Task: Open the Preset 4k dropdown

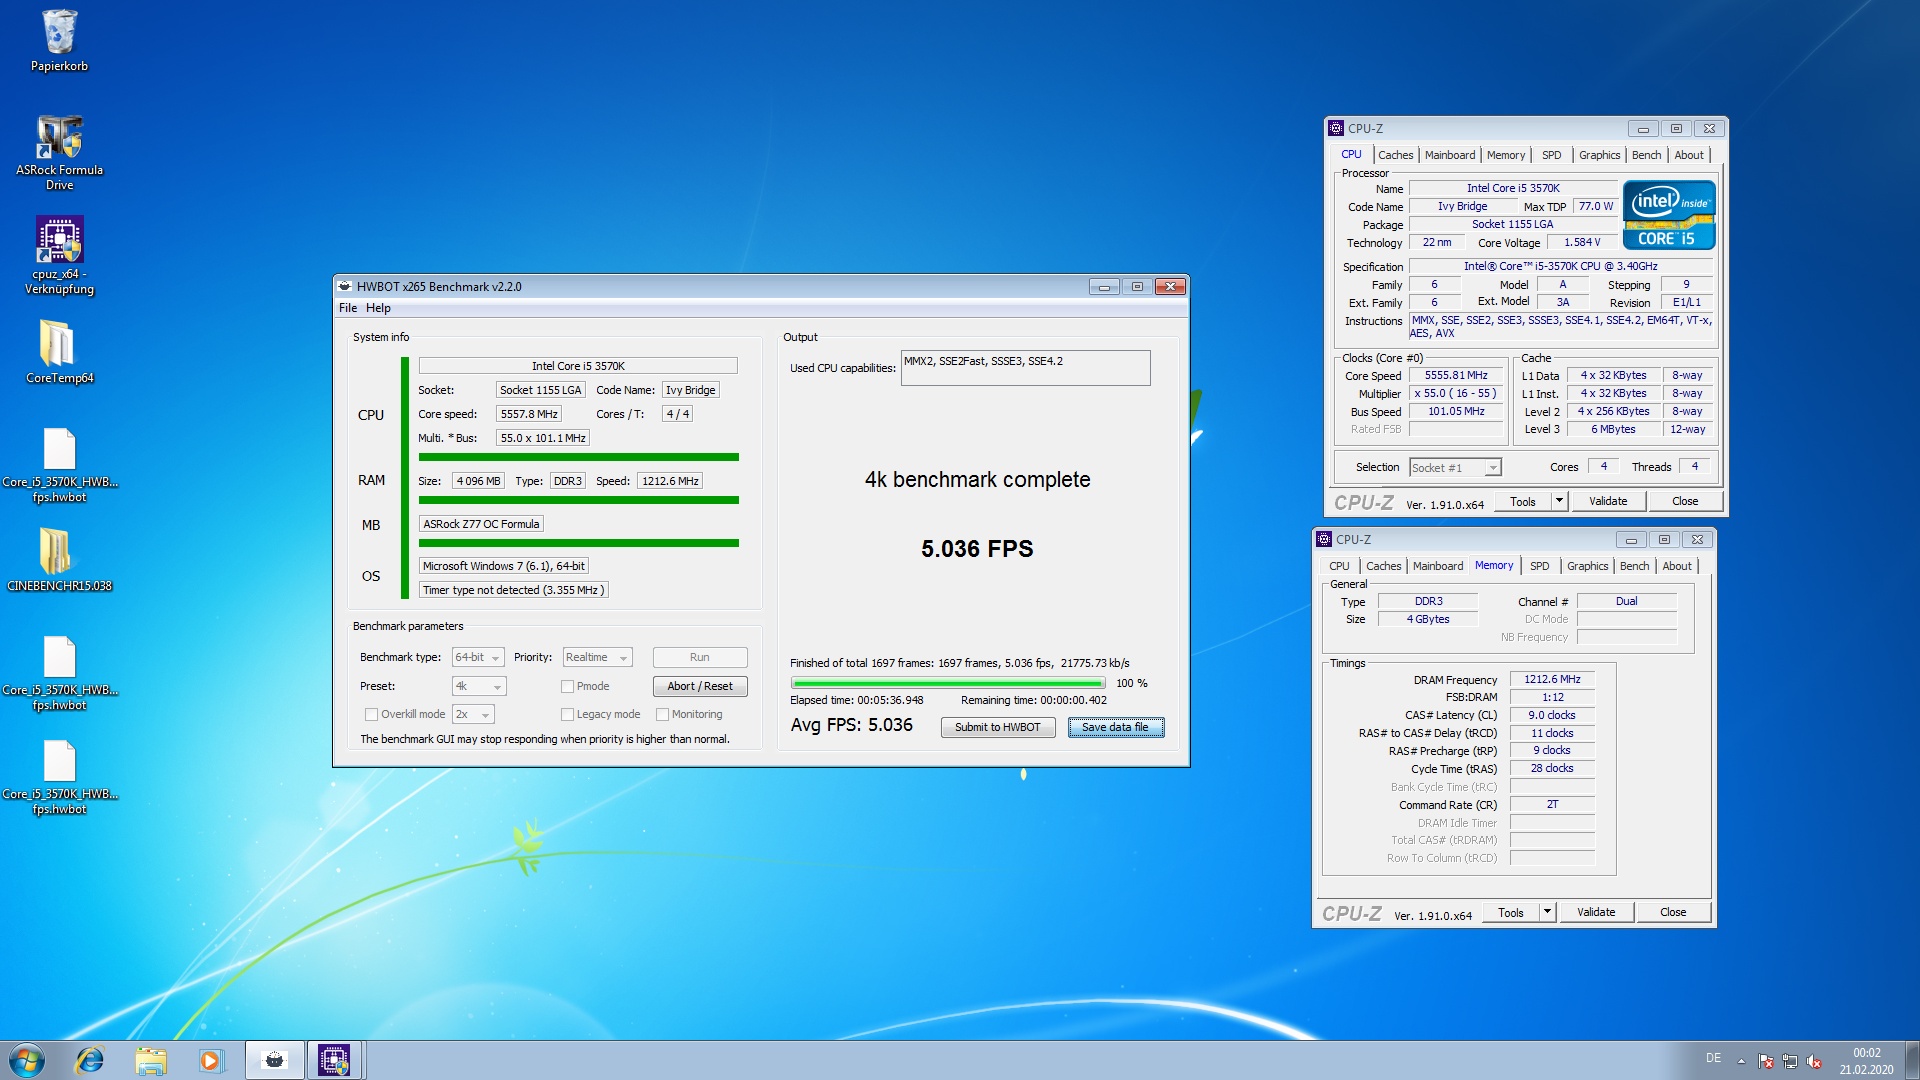Action: click(x=479, y=686)
